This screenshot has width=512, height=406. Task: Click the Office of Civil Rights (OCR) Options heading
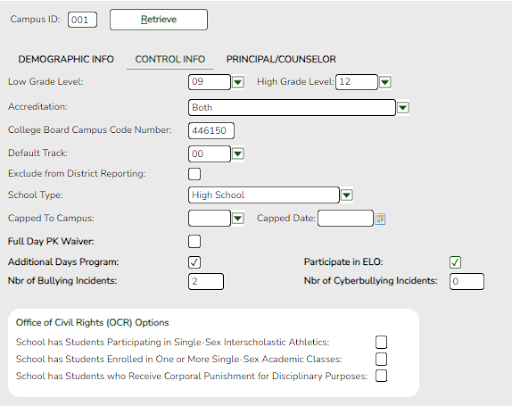click(x=92, y=323)
